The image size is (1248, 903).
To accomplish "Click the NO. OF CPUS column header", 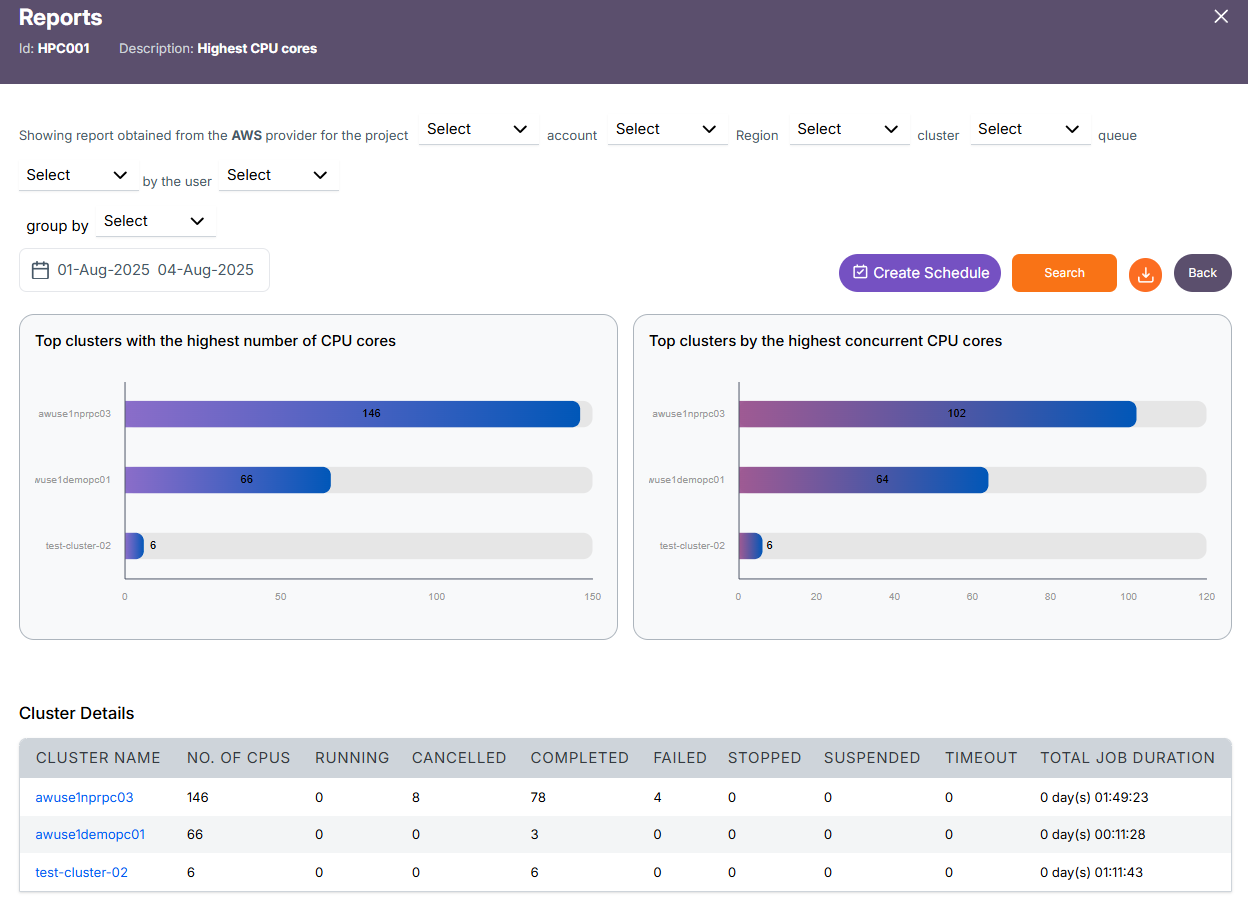I will 239,758.
